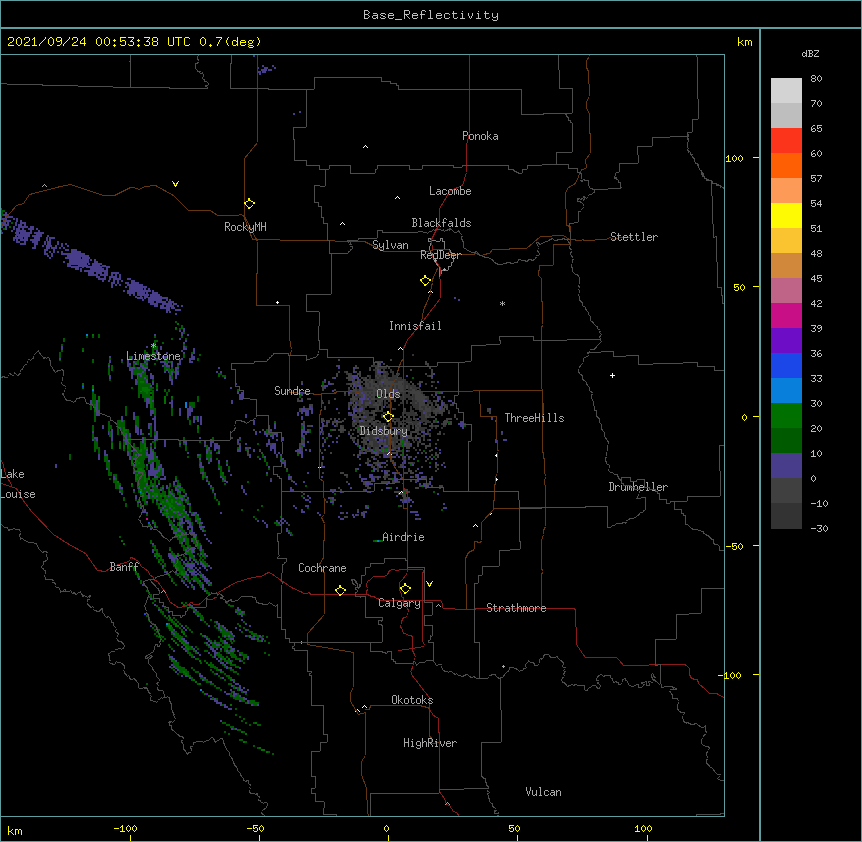Click the white plus marker west of Drumheller
This screenshot has height=842, width=862.
(x=612, y=375)
